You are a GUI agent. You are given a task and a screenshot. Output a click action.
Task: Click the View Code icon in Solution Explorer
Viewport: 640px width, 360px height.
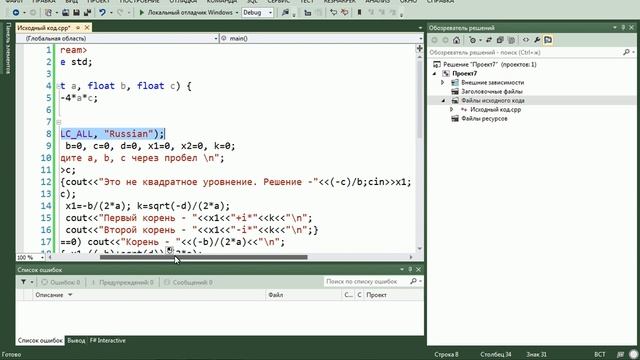tap(526, 40)
